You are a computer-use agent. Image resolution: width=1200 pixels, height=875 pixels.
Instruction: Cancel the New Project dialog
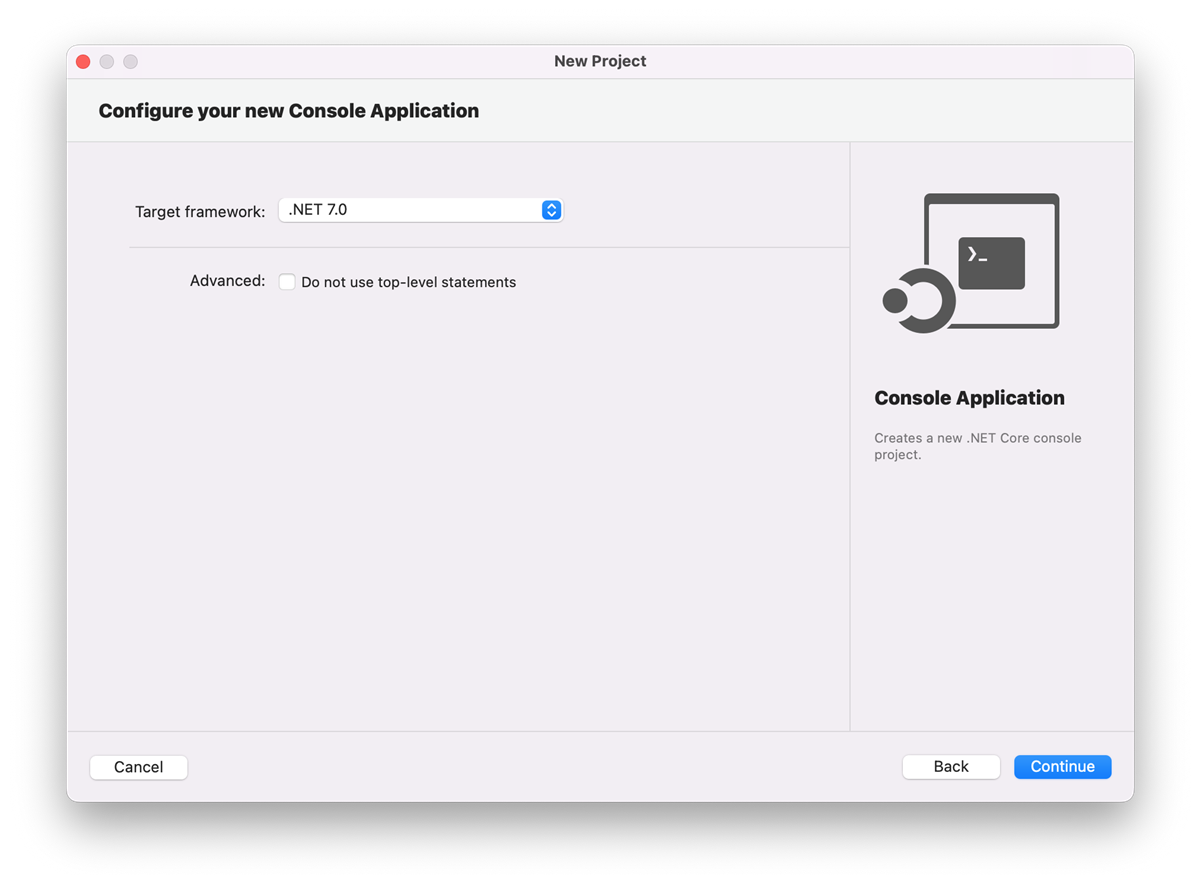138,767
